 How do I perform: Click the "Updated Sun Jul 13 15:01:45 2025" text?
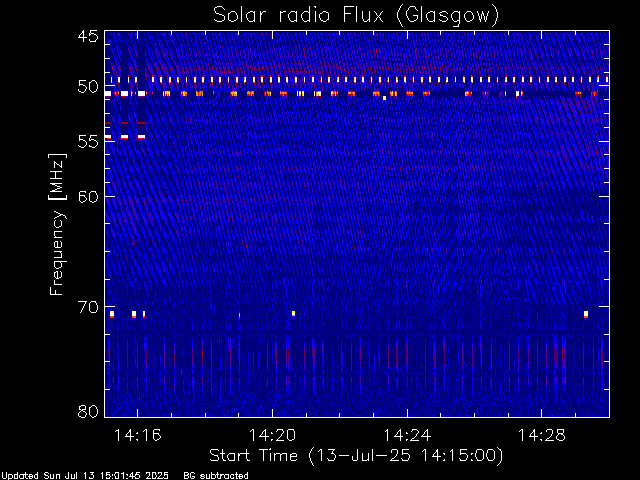(x=85, y=476)
